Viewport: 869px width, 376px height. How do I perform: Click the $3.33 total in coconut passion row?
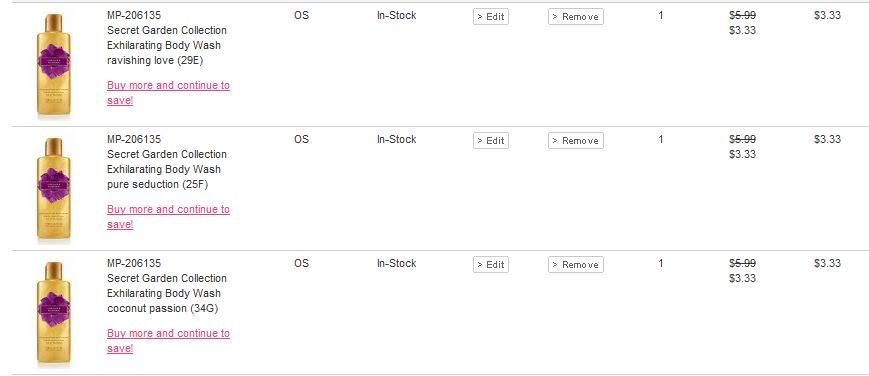[x=827, y=263]
